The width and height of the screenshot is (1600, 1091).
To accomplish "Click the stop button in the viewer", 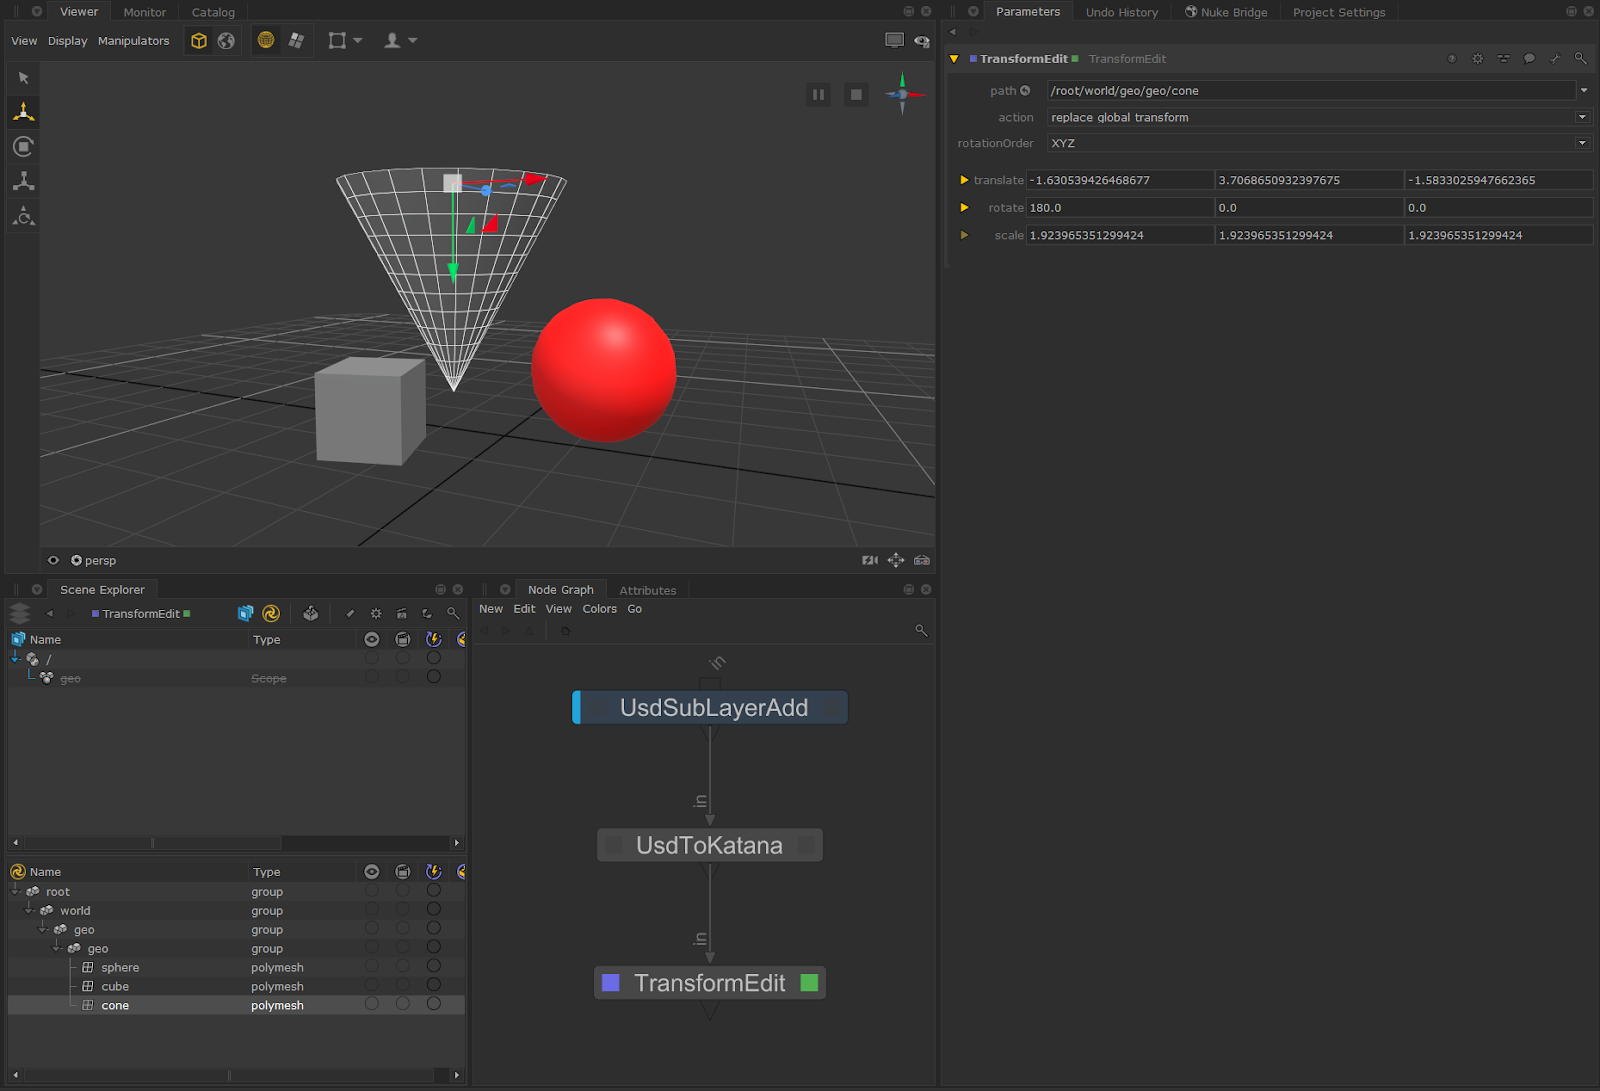I will coord(856,95).
